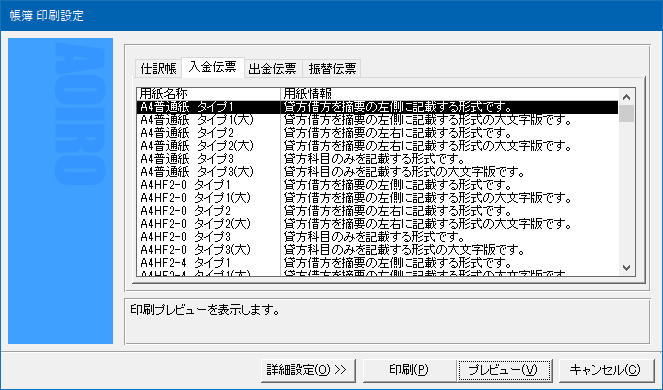The image size is (663, 390).
Task: Click the 印刷(P) button
Action: tap(409, 370)
